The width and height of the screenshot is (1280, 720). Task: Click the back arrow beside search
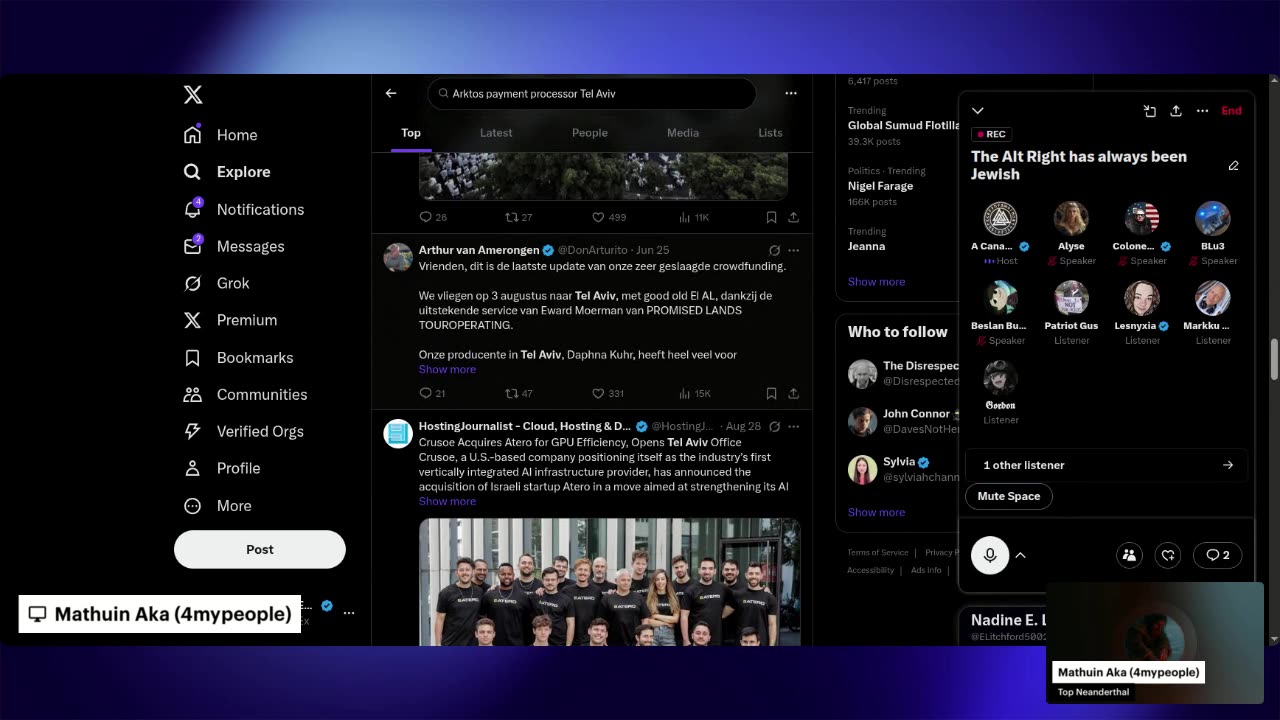tap(391, 93)
